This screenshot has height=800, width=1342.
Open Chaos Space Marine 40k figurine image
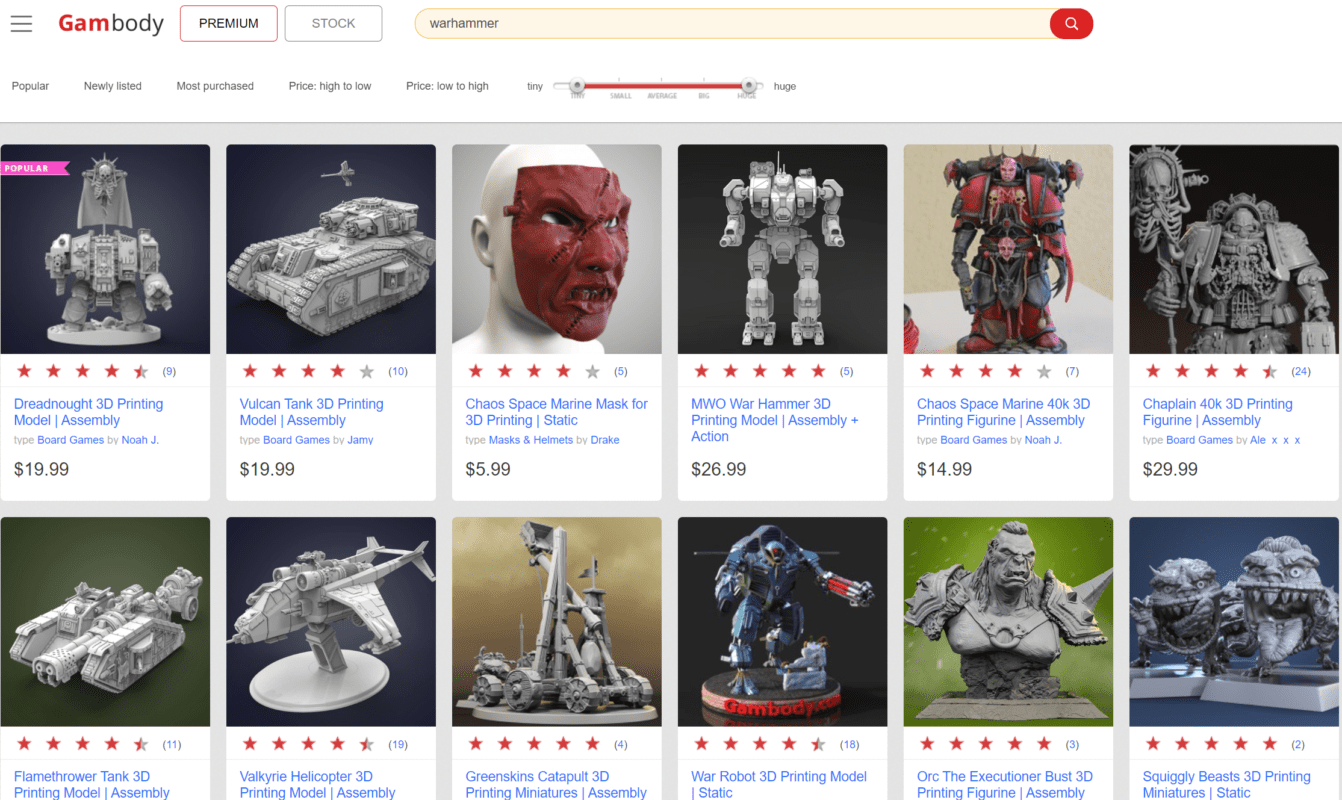1008,249
